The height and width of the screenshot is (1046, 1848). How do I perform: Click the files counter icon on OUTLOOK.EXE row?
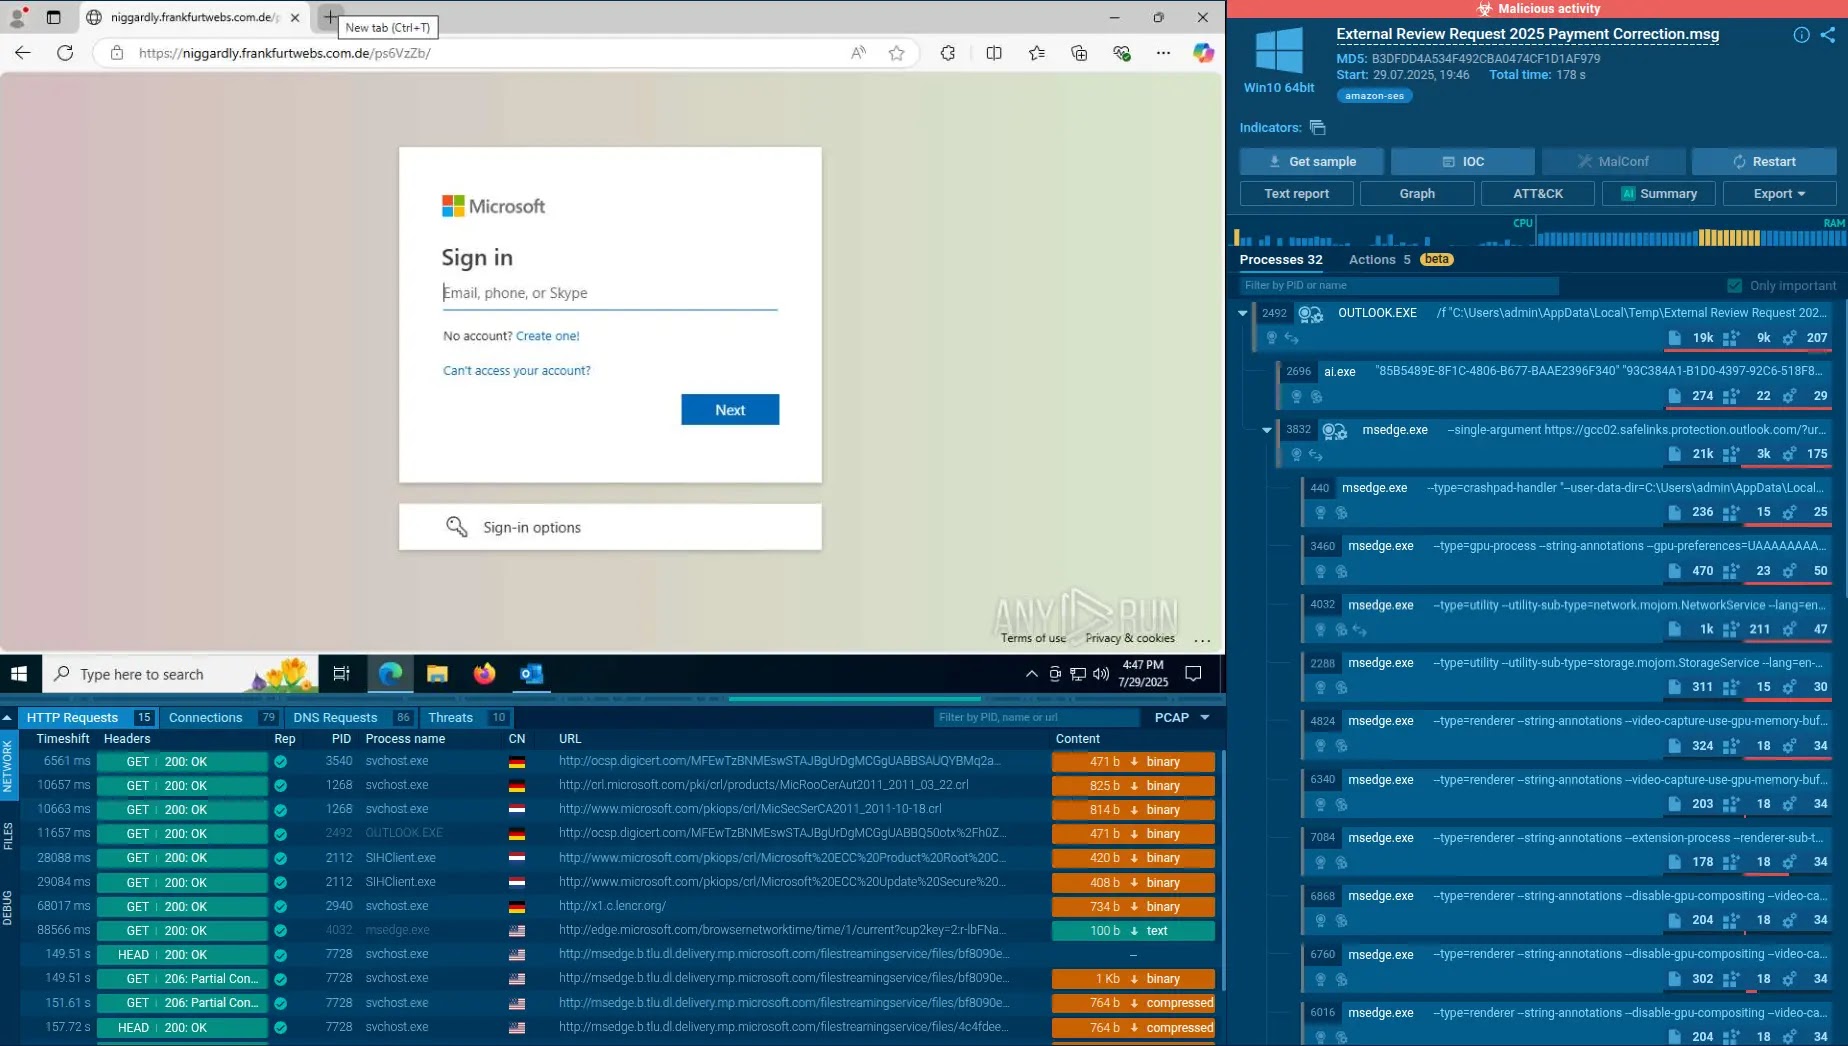pos(1676,338)
